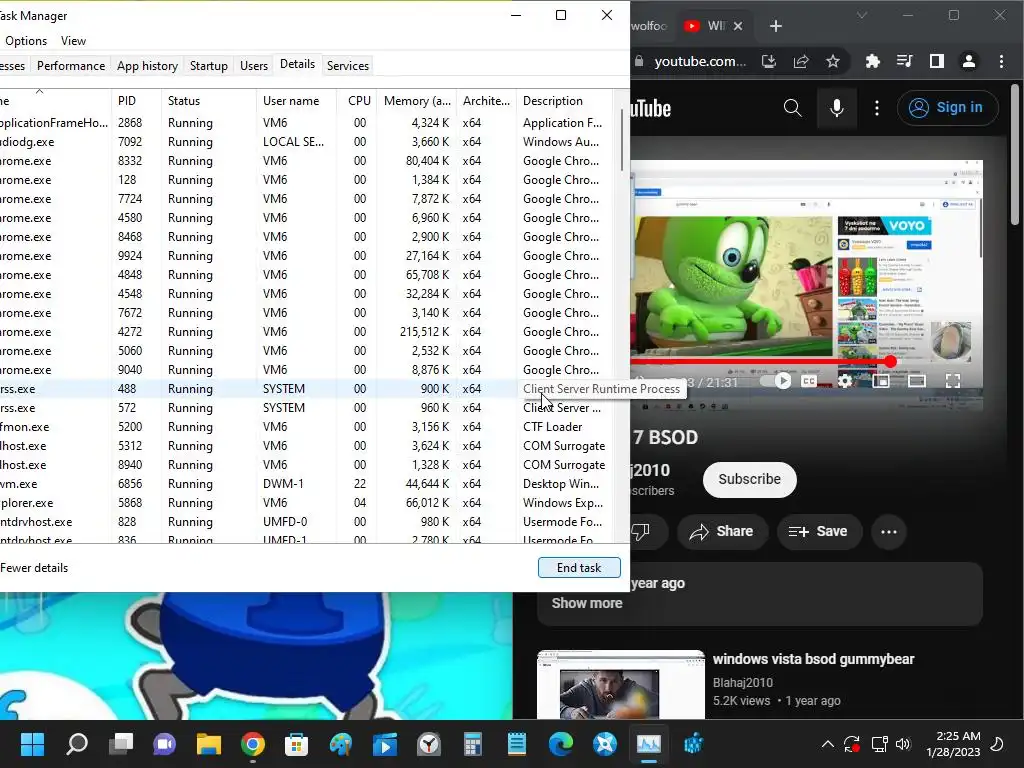
Task: Open Options menu in Task Manager
Action: pyautogui.click(x=26, y=40)
